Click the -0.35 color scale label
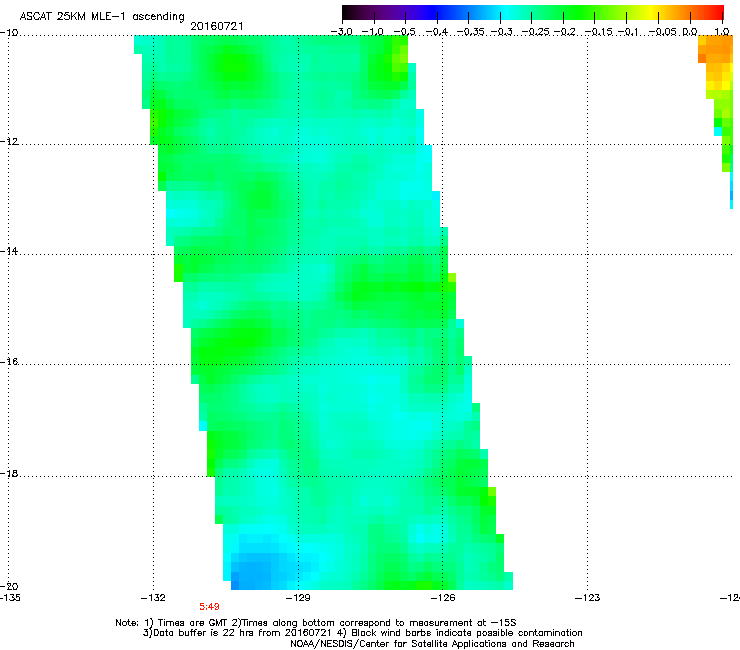 [x=471, y=32]
